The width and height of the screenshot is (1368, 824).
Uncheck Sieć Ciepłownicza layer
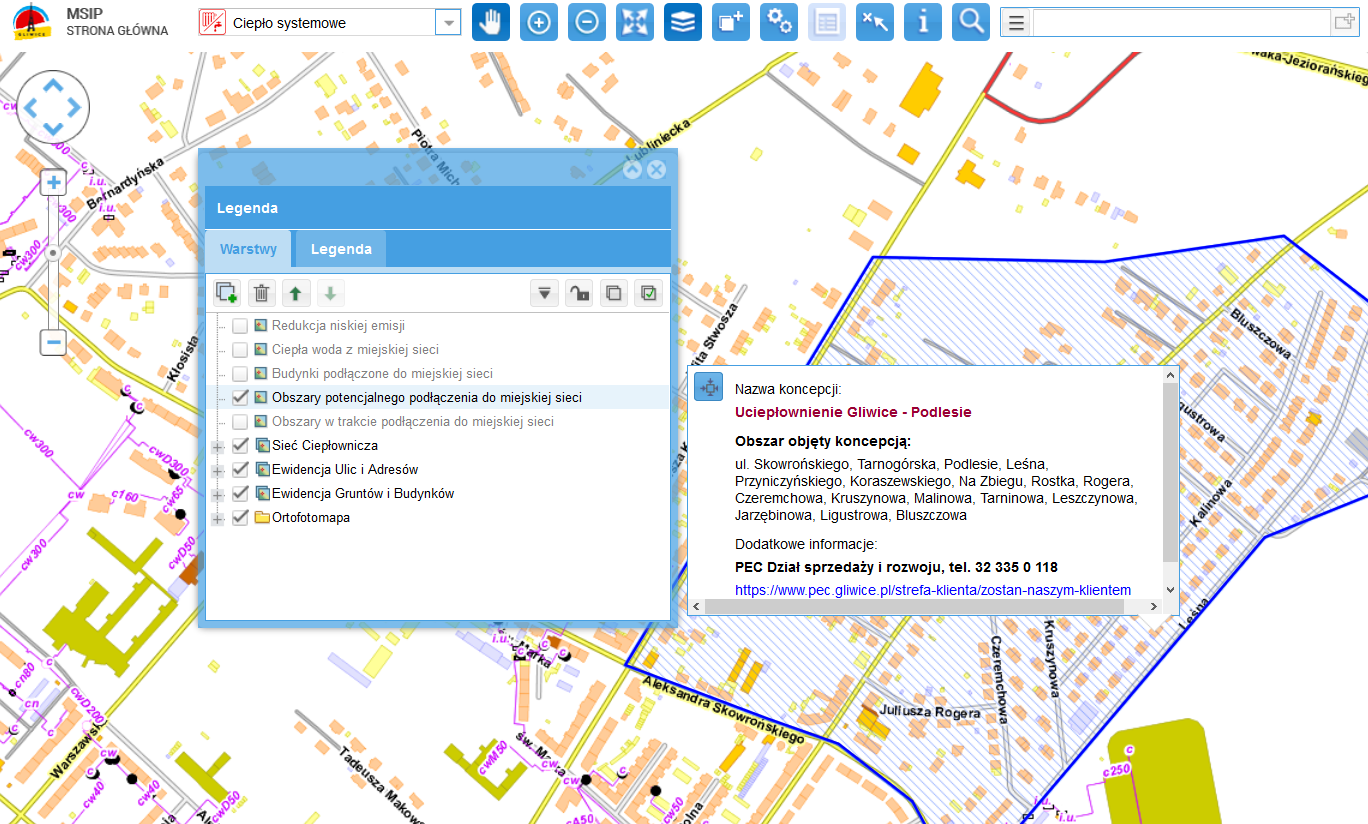click(x=240, y=446)
